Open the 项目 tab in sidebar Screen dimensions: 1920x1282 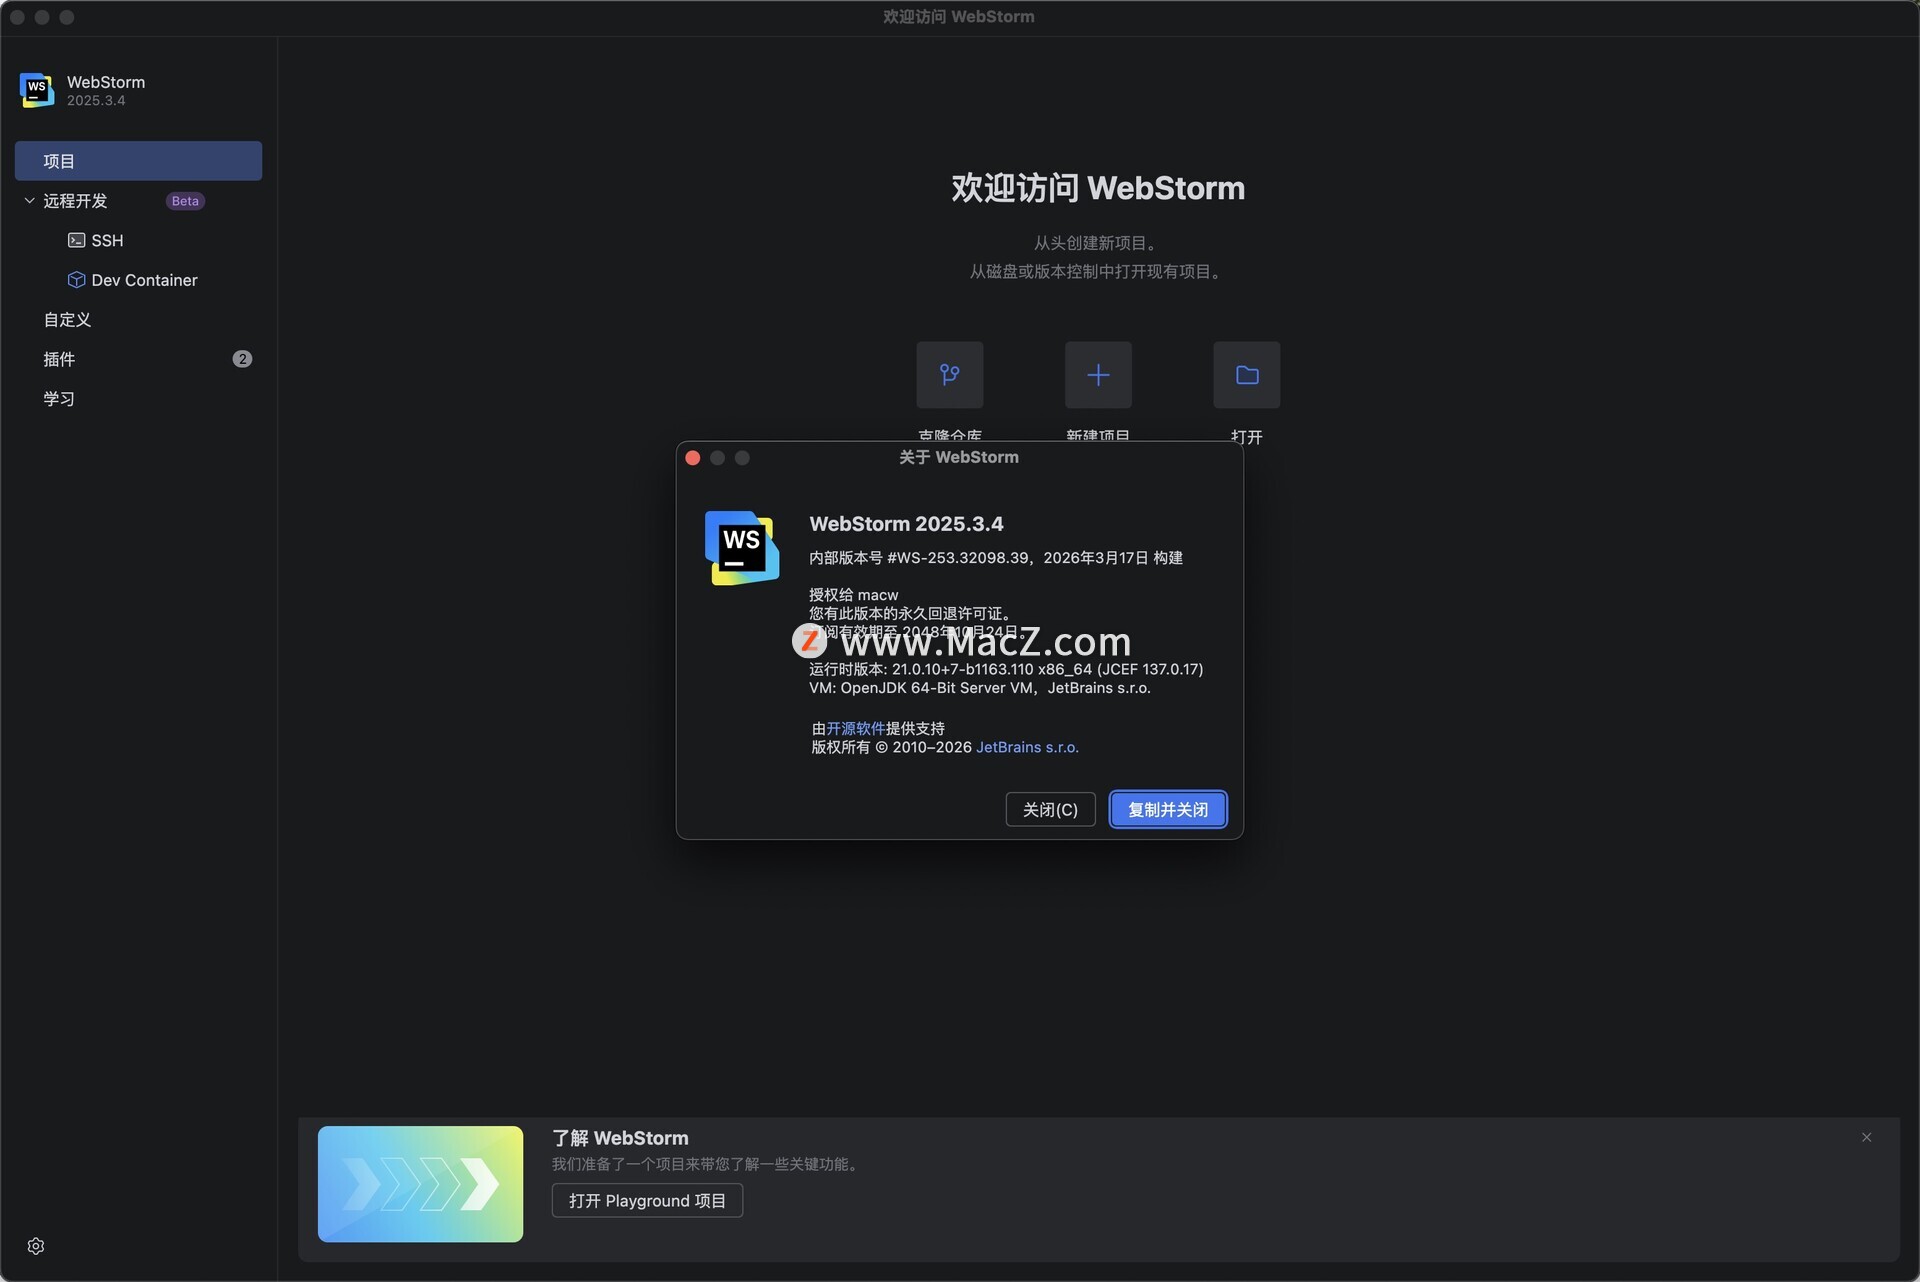pyautogui.click(x=138, y=161)
